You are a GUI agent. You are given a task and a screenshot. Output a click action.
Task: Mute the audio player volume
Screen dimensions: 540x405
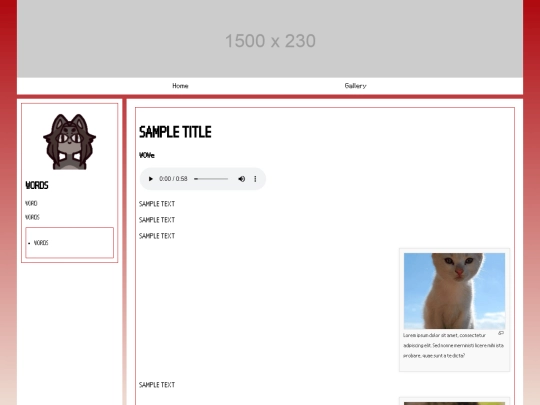click(x=241, y=179)
